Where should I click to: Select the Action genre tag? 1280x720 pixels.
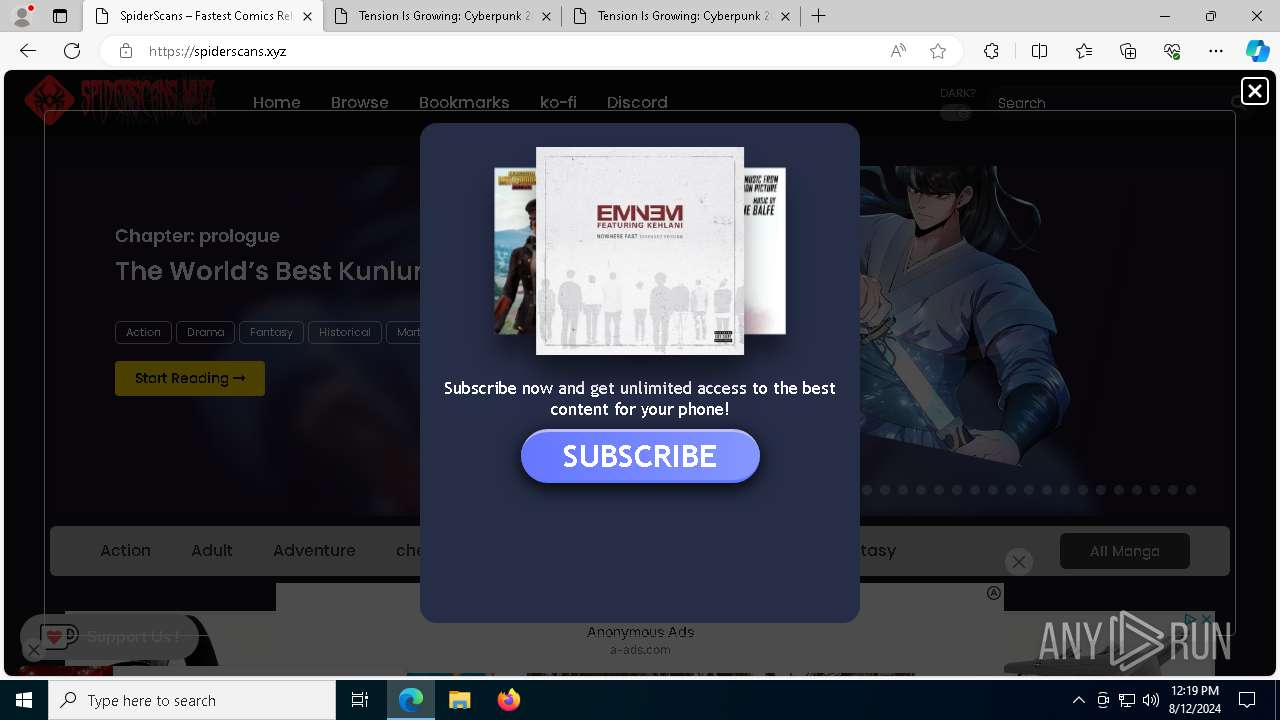click(x=143, y=332)
